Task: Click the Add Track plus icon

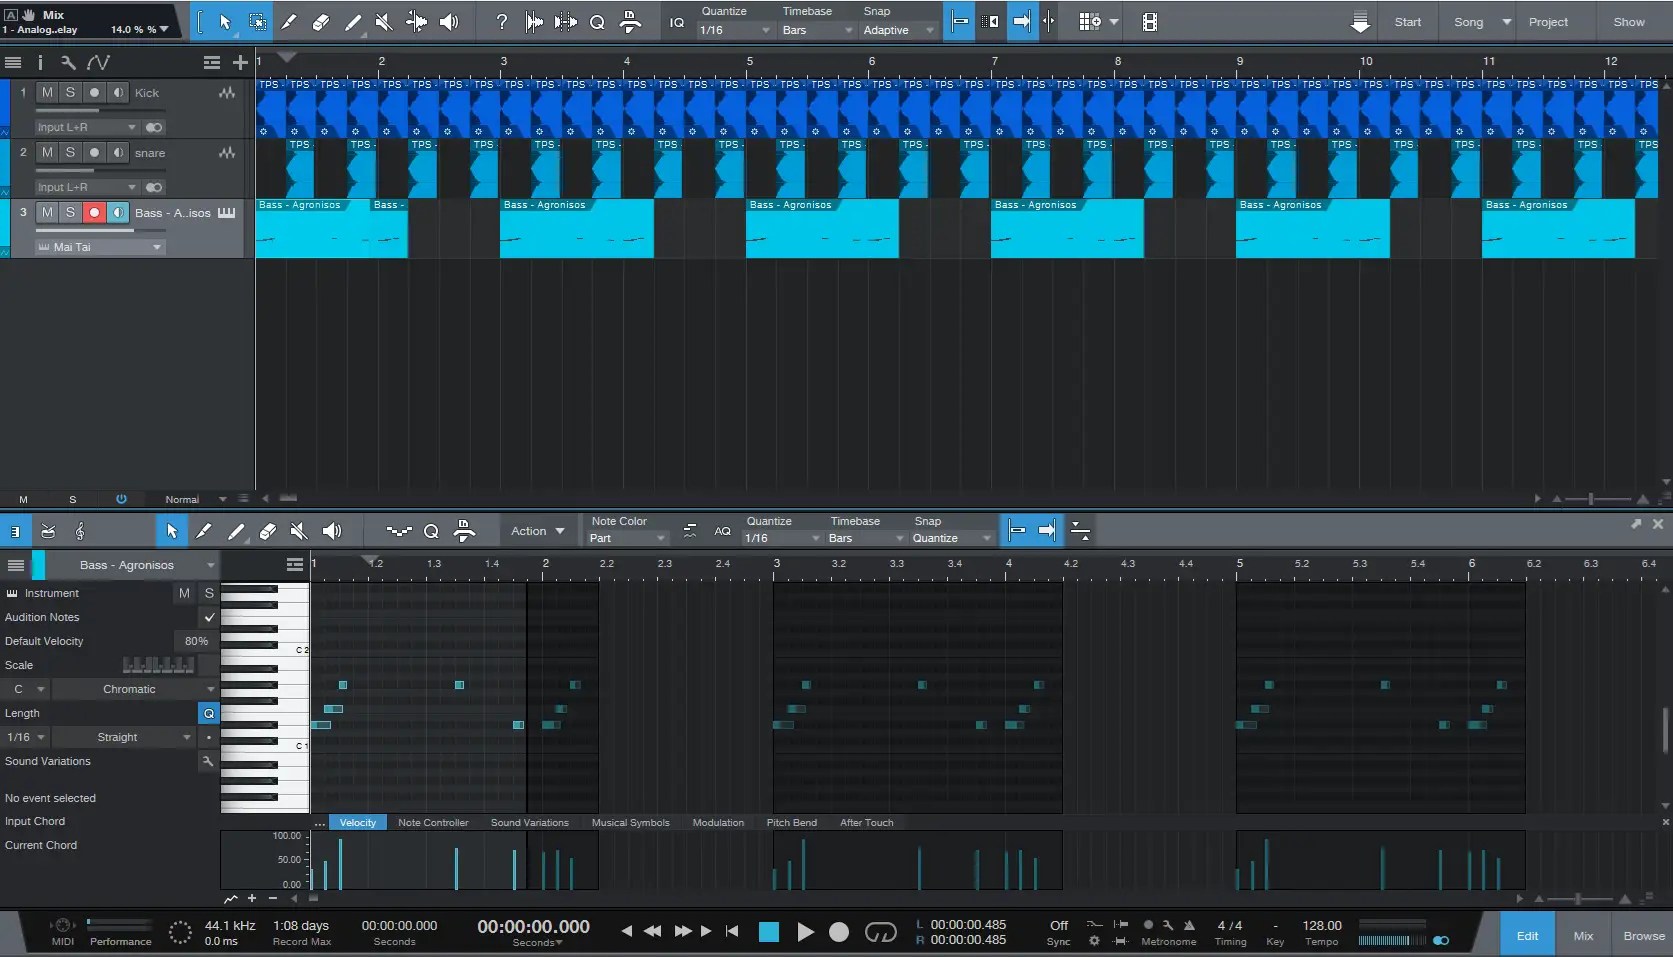Action: click(x=240, y=63)
